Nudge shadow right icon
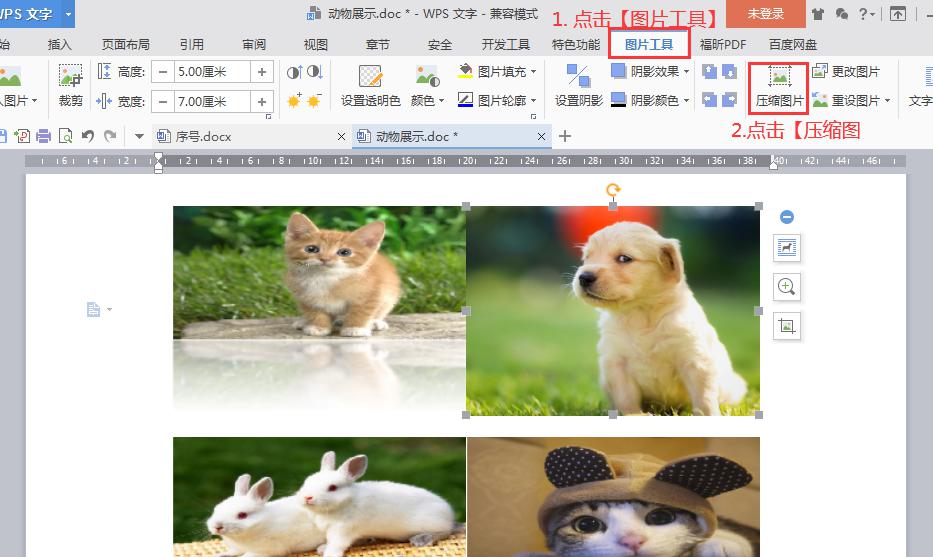The image size is (933, 557). pos(730,99)
